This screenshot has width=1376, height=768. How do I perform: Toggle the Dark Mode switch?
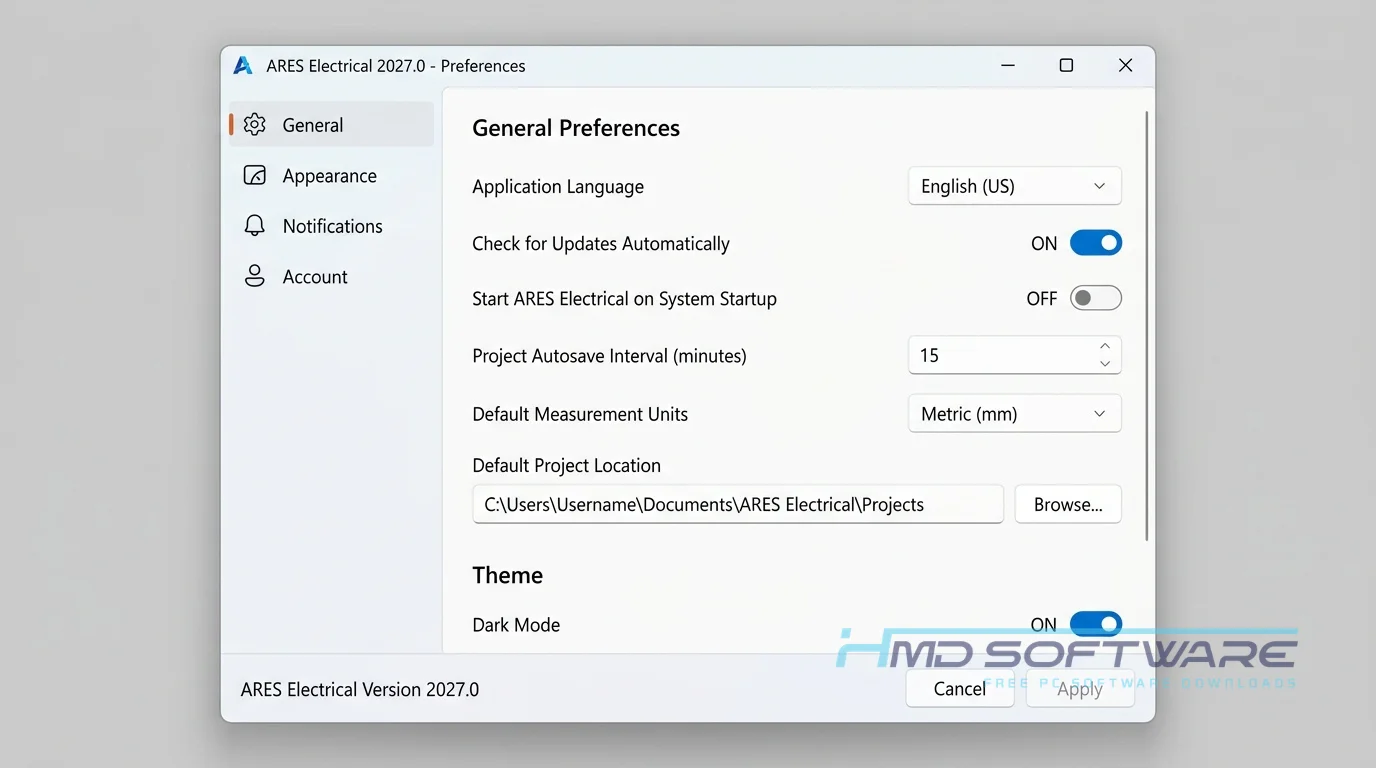point(1096,624)
